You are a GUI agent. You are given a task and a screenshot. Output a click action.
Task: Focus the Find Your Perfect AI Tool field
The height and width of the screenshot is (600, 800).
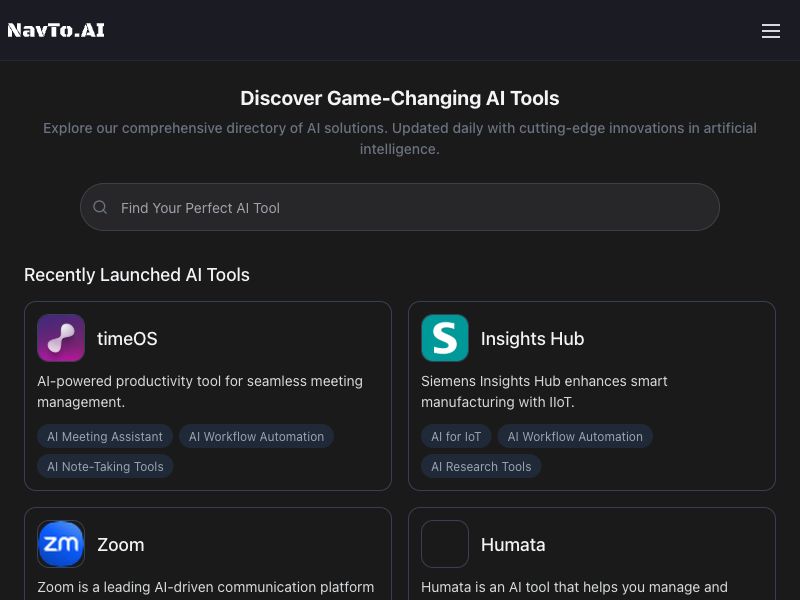[400, 207]
